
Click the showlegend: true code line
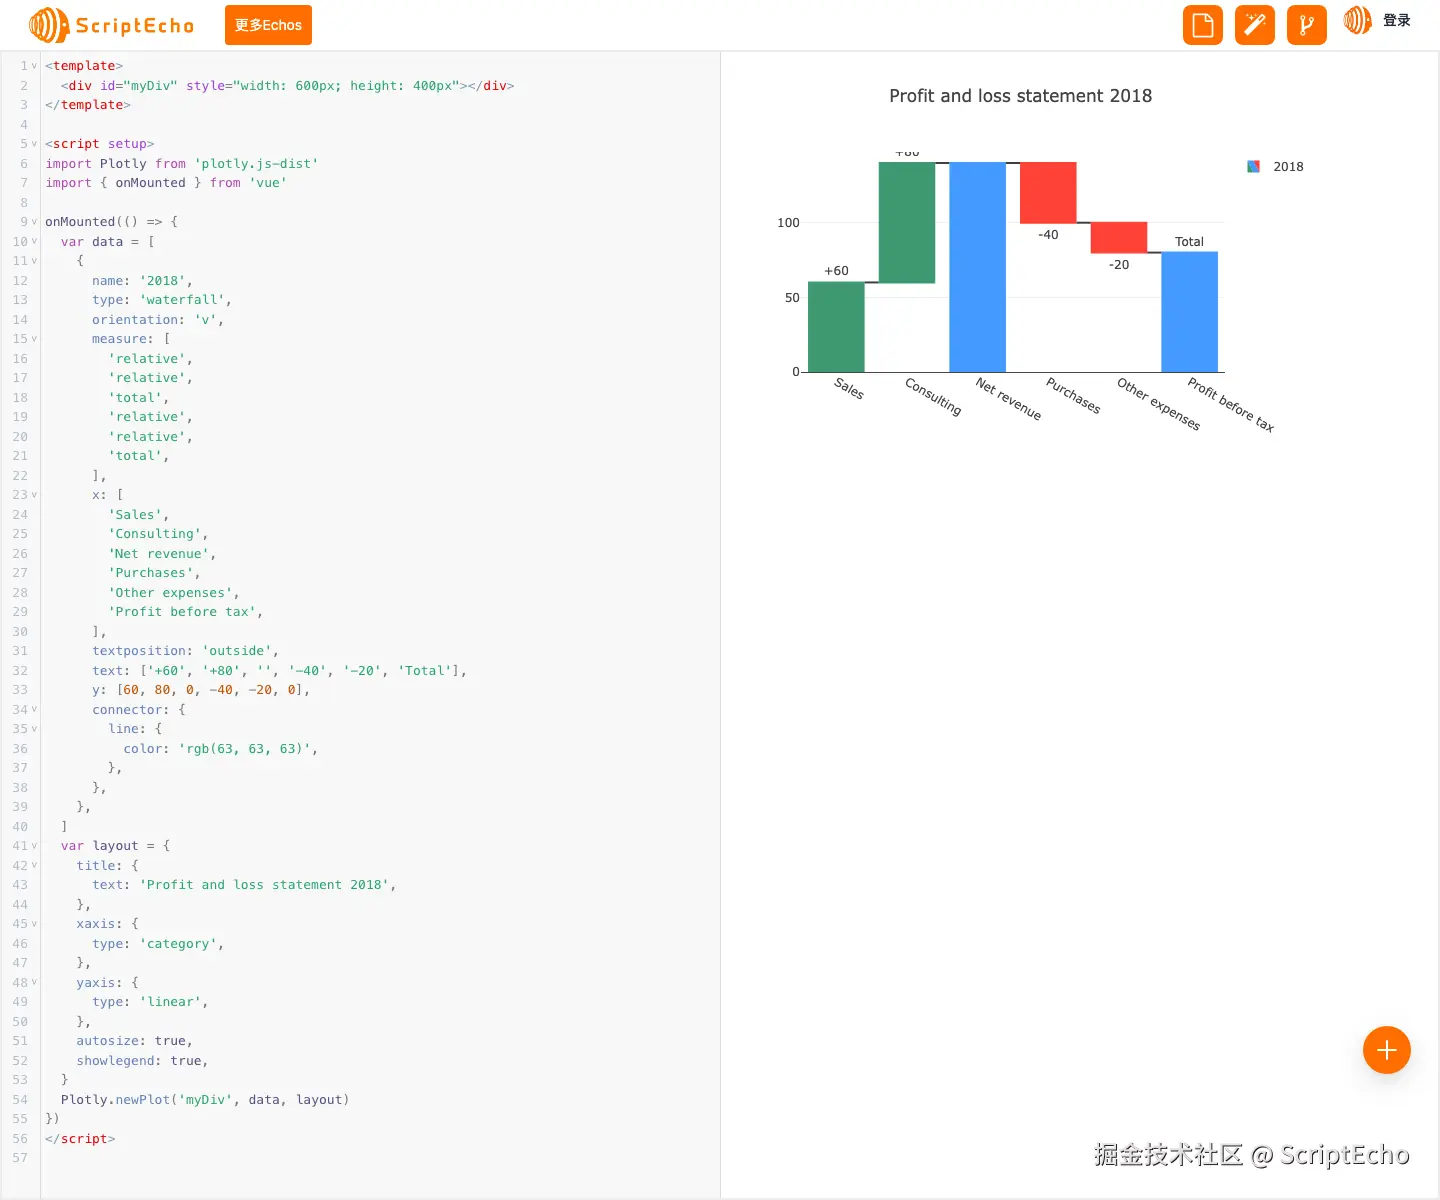pyautogui.click(x=143, y=1061)
